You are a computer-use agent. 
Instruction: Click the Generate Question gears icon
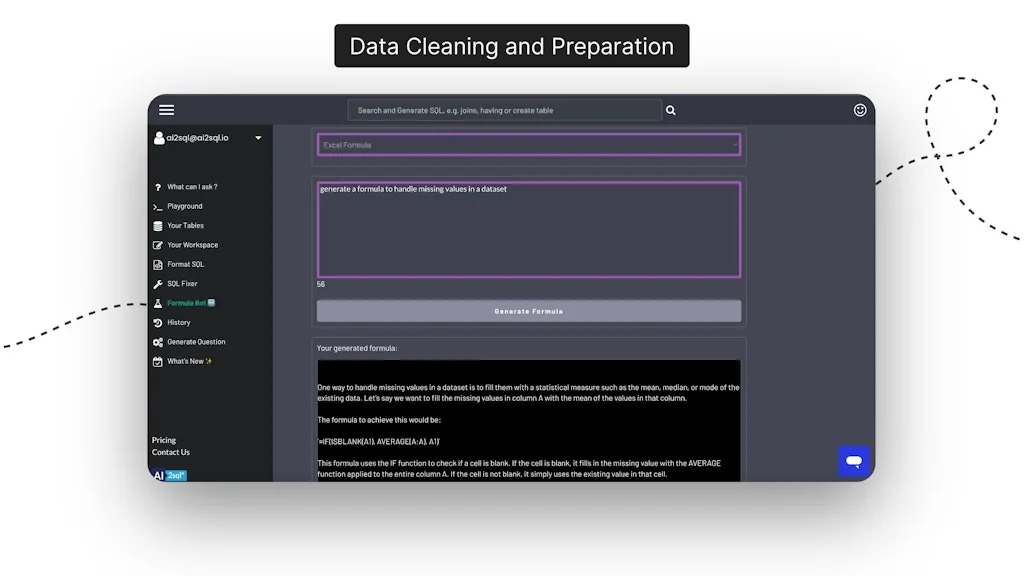coord(160,341)
